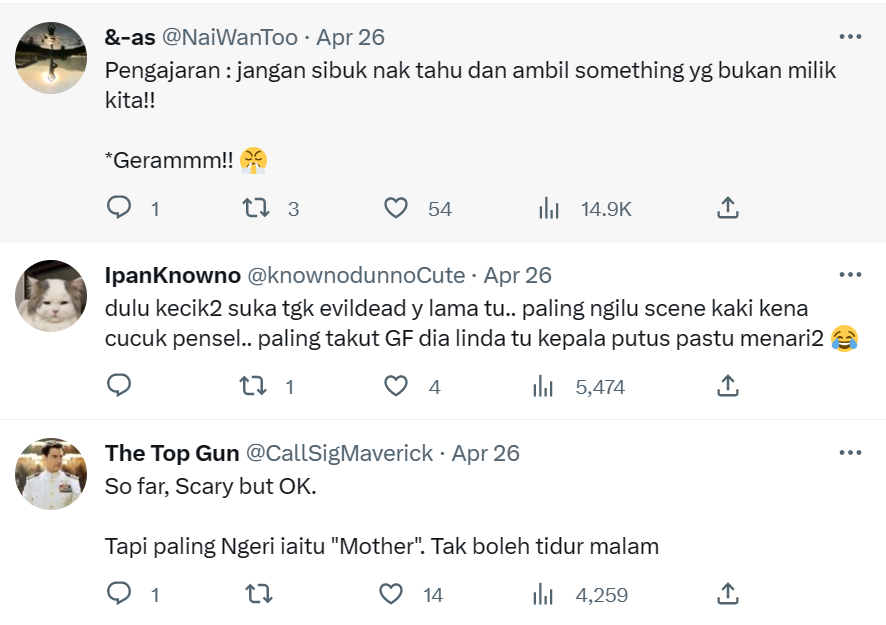Click the cat avatar of IpanKnowno

point(51,296)
